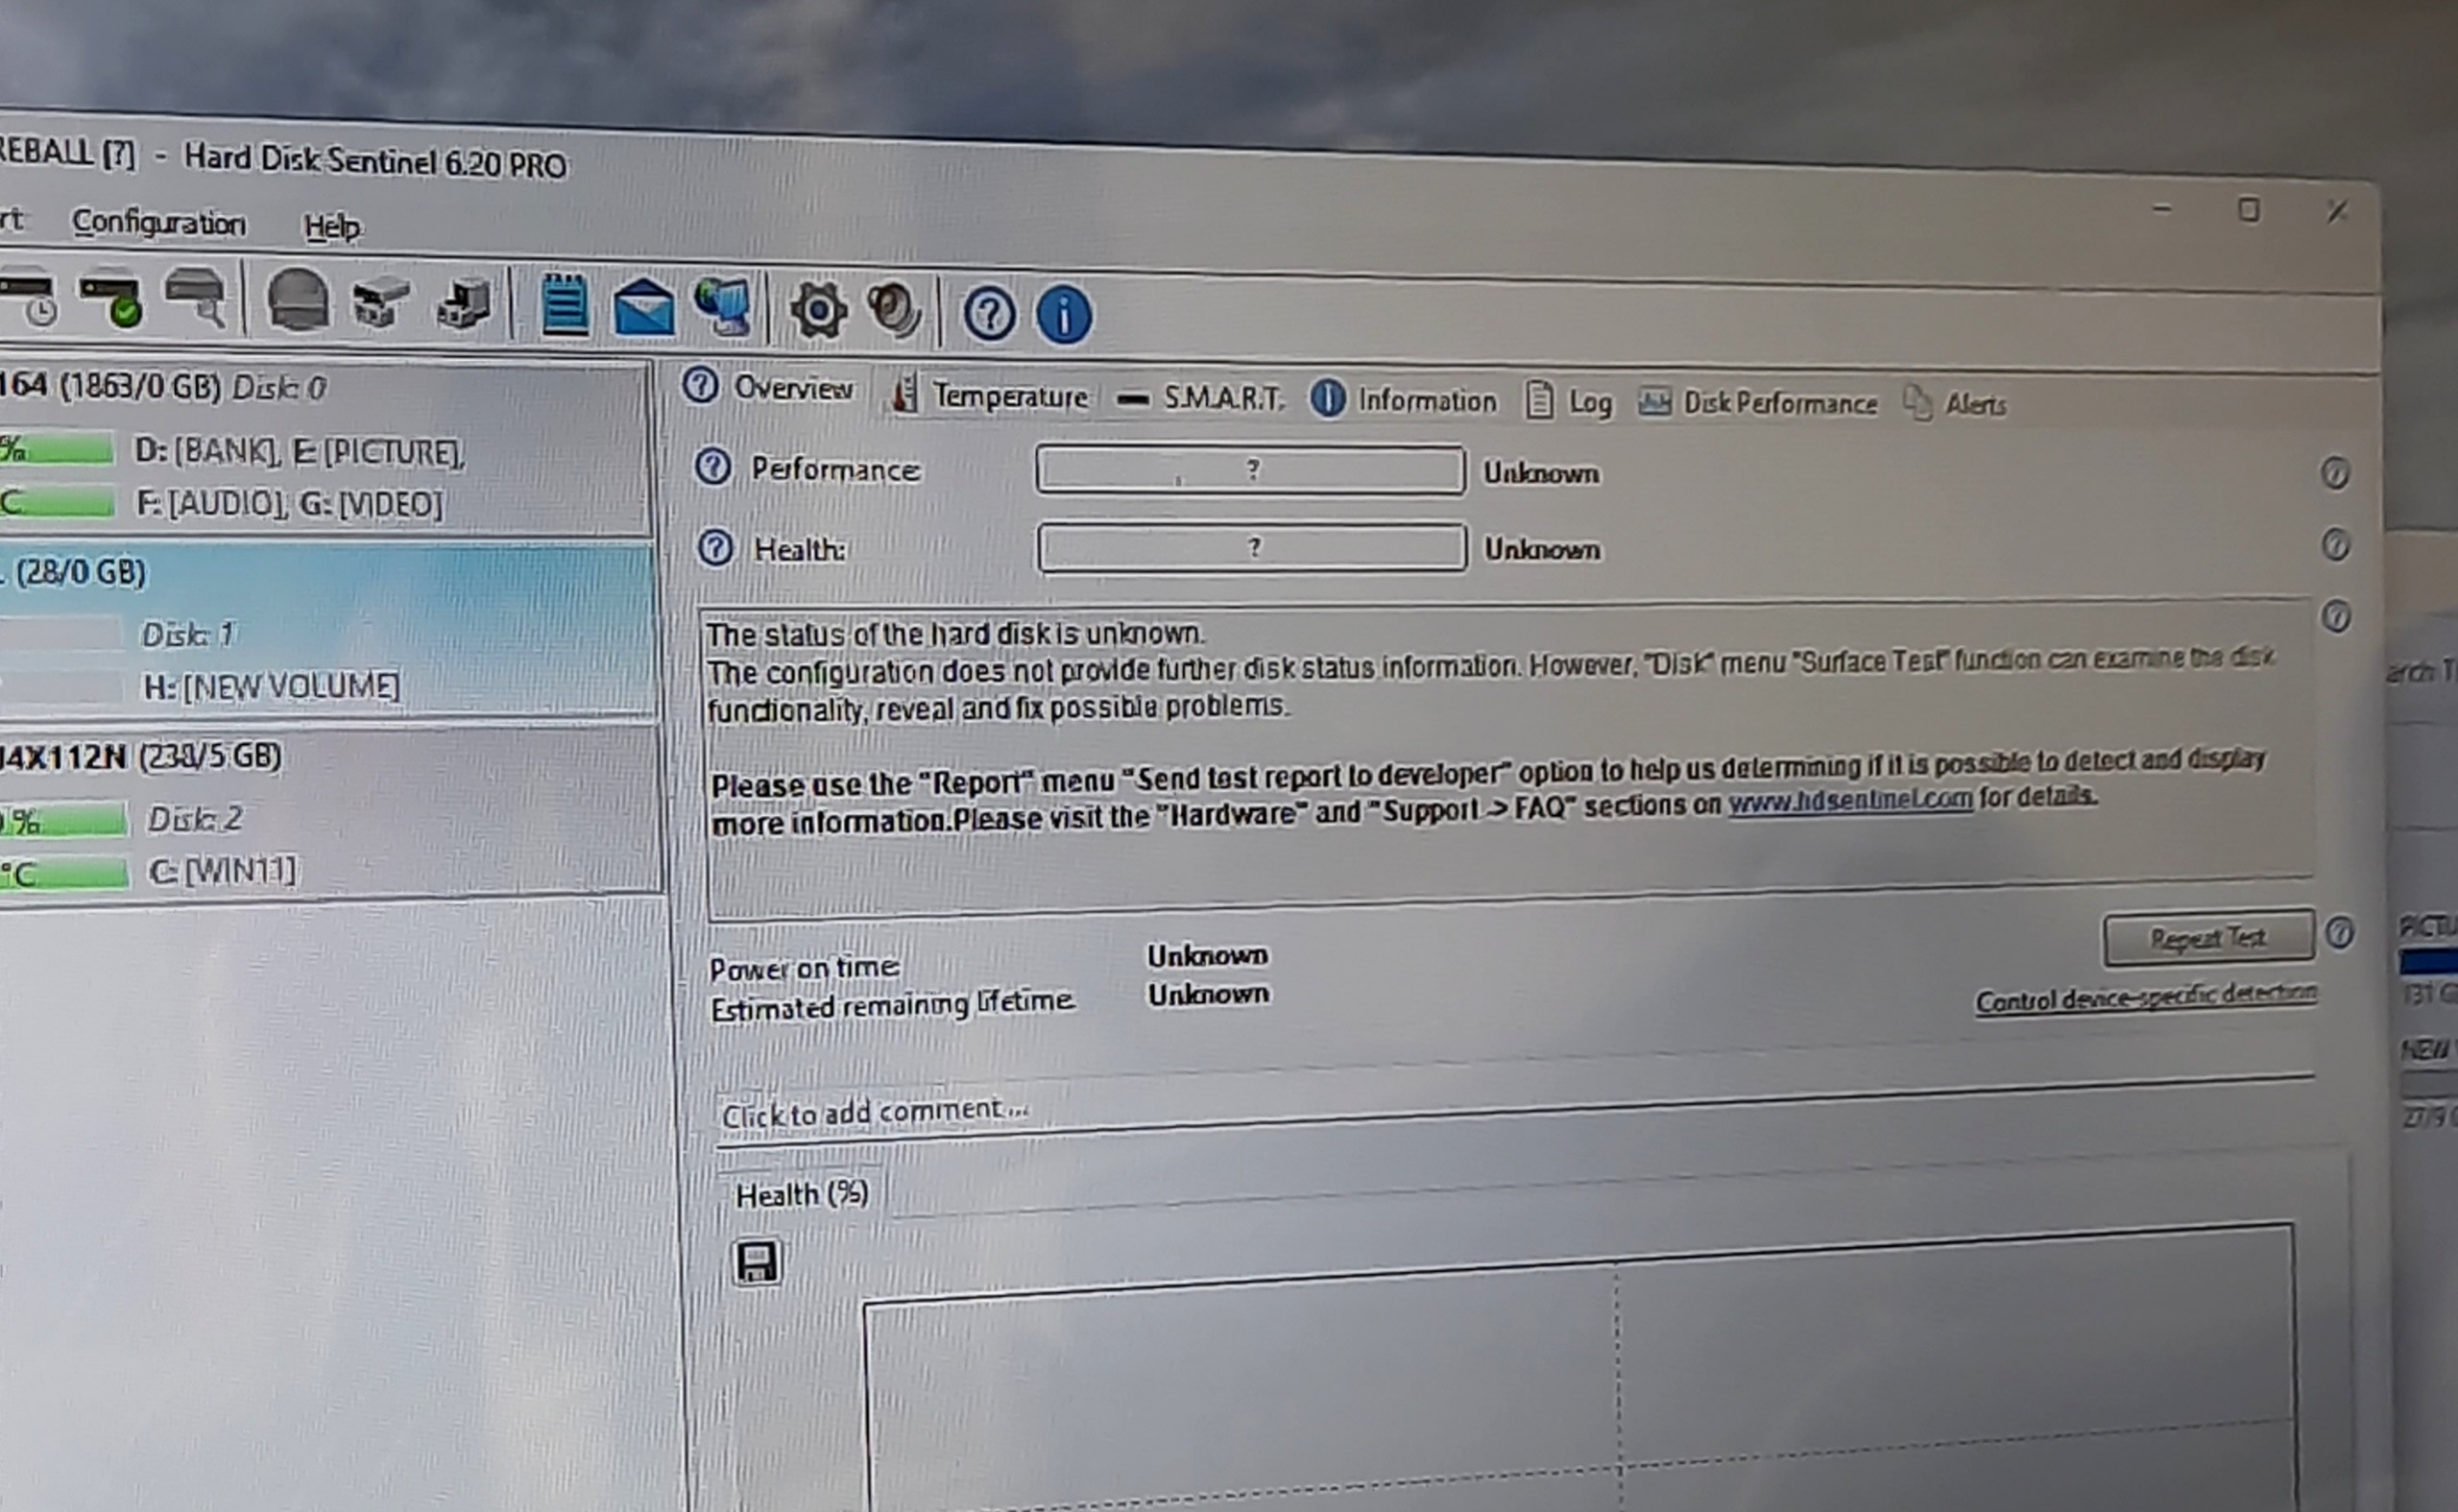
Task: Click the globe and monitor network toolbar icon
Action: [723, 307]
